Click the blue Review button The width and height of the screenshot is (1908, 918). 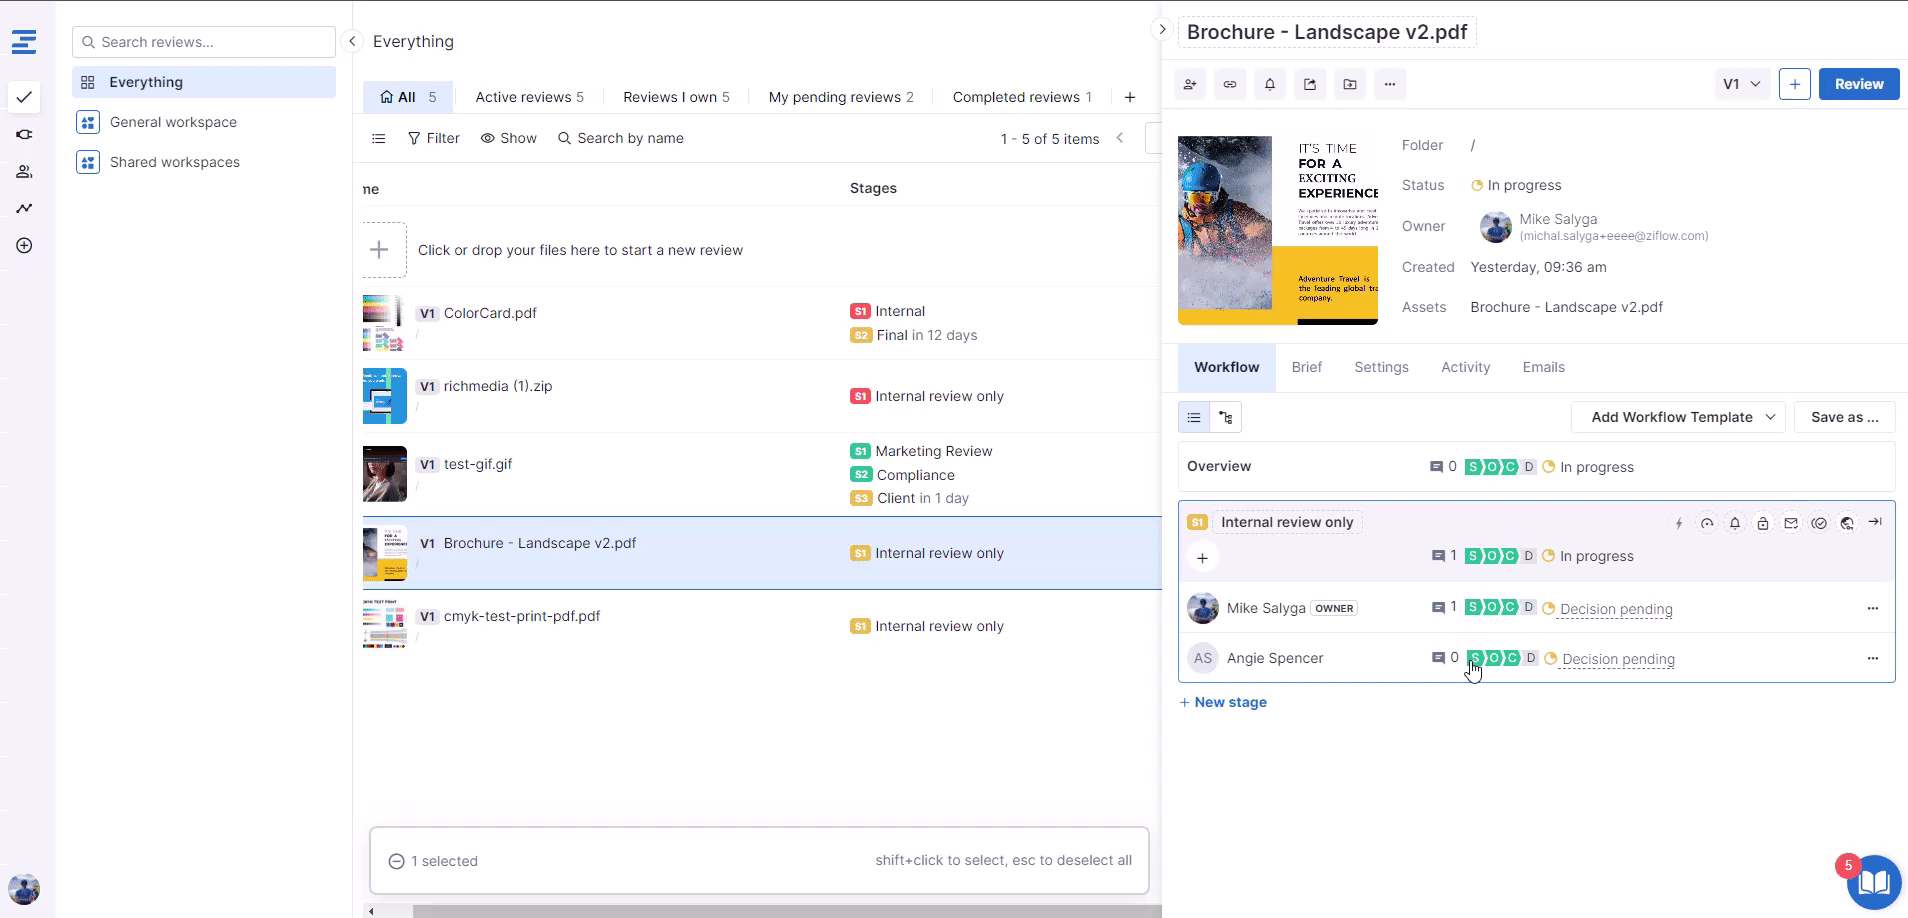click(x=1858, y=84)
